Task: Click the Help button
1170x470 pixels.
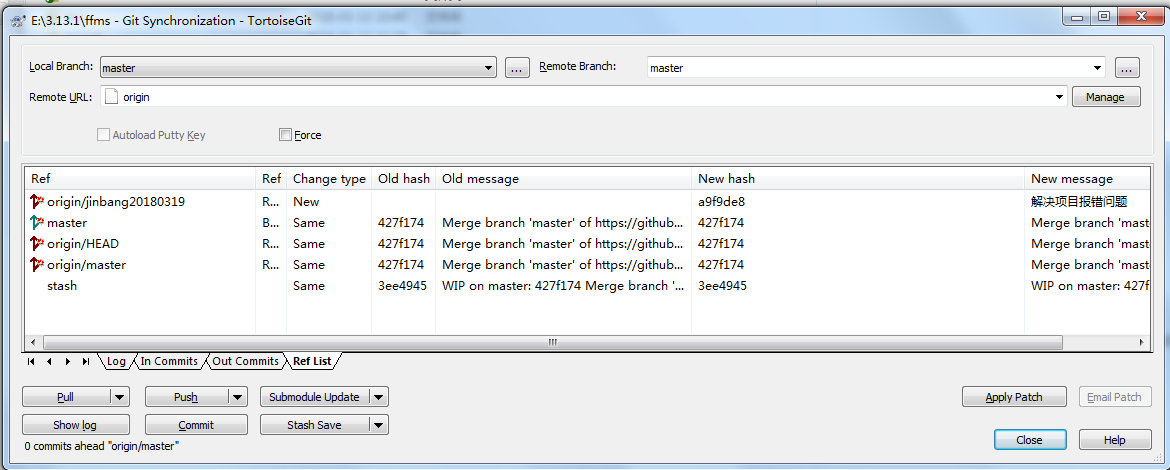Action: [x=1114, y=440]
